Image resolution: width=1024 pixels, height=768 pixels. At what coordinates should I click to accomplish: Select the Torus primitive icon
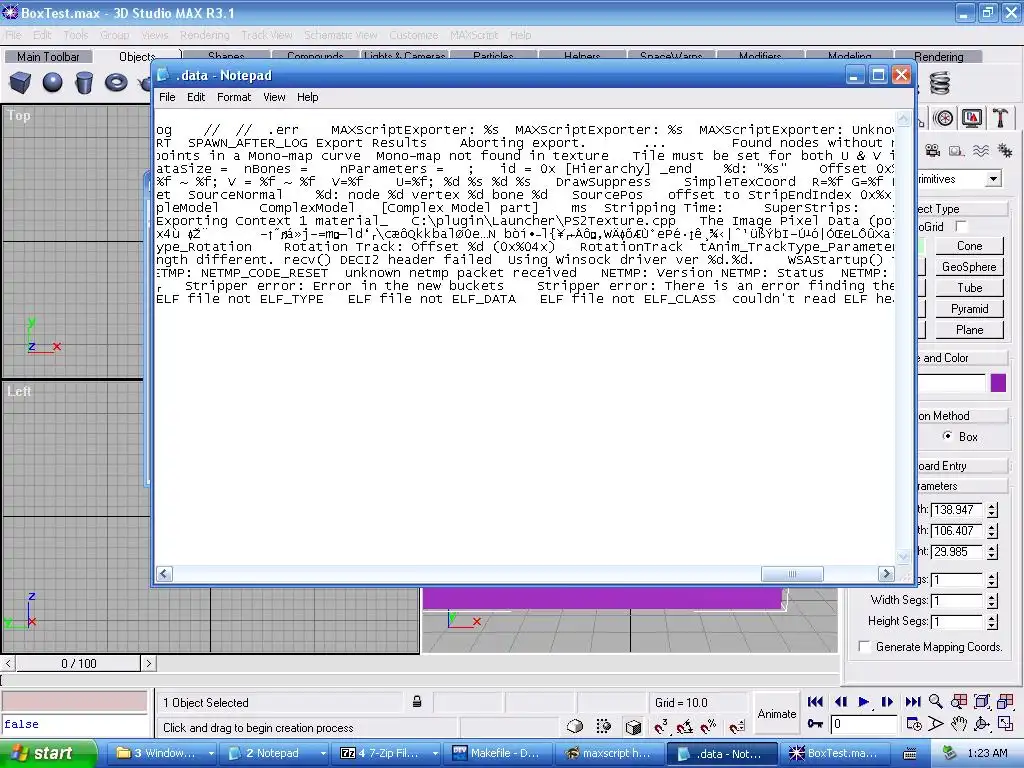(x=116, y=83)
